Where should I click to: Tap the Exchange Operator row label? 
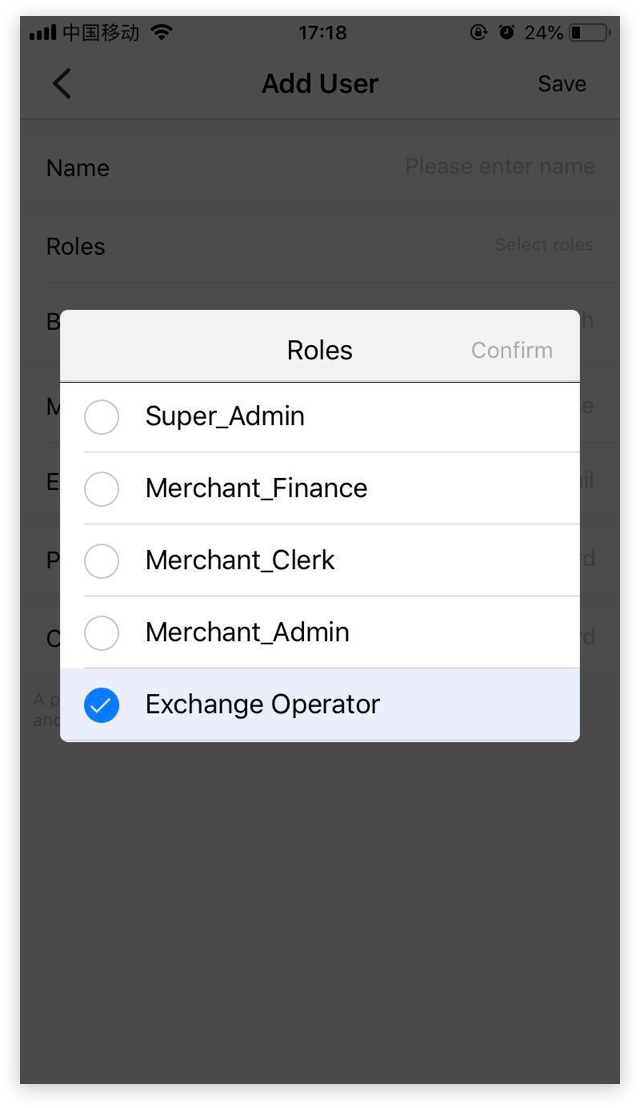(x=262, y=705)
